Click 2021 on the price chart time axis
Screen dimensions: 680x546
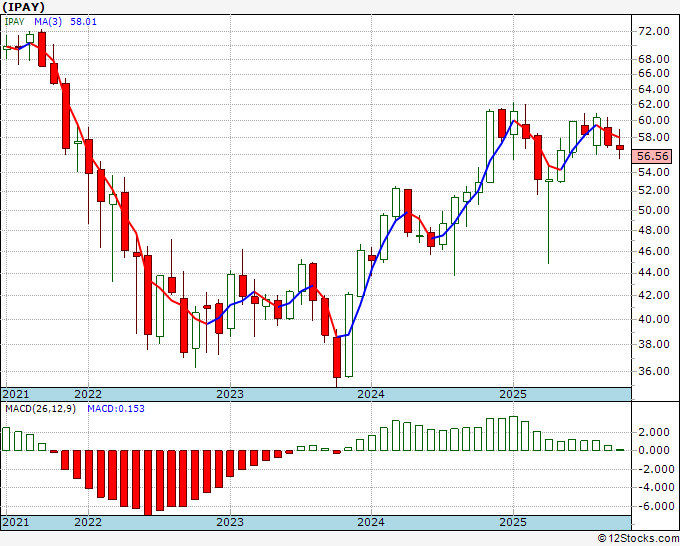(x=16, y=394)
